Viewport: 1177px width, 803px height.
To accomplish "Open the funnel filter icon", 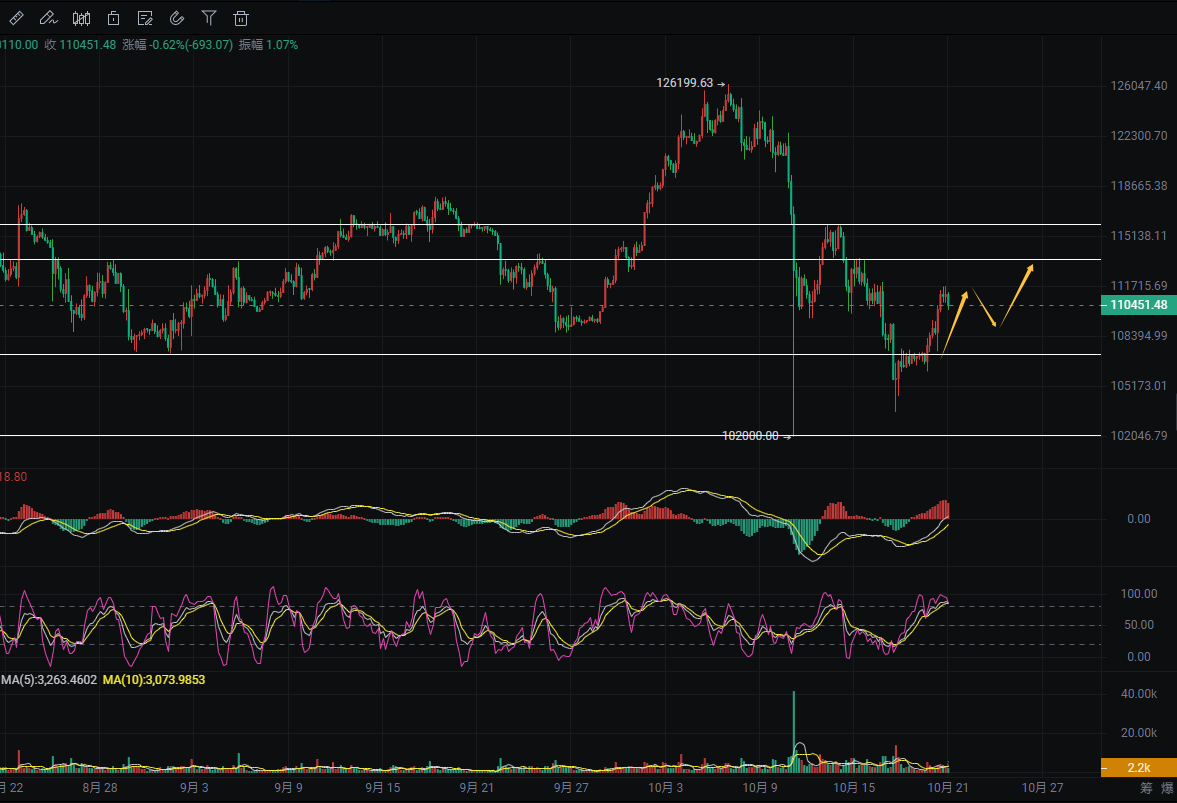I will (x=209, y=18).
